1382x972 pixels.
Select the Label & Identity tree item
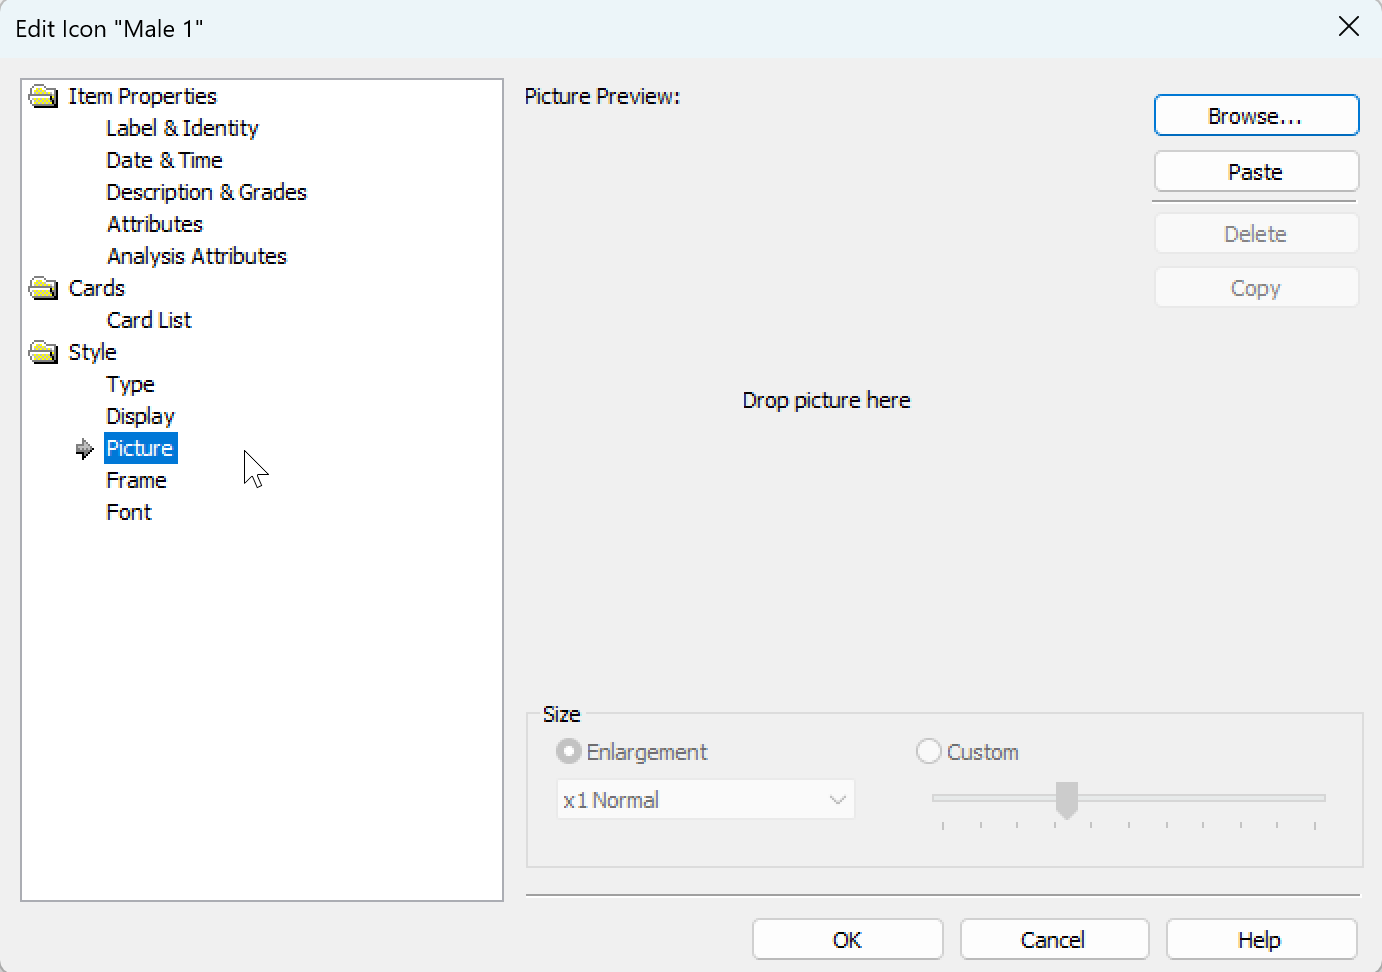pos(182,128)
